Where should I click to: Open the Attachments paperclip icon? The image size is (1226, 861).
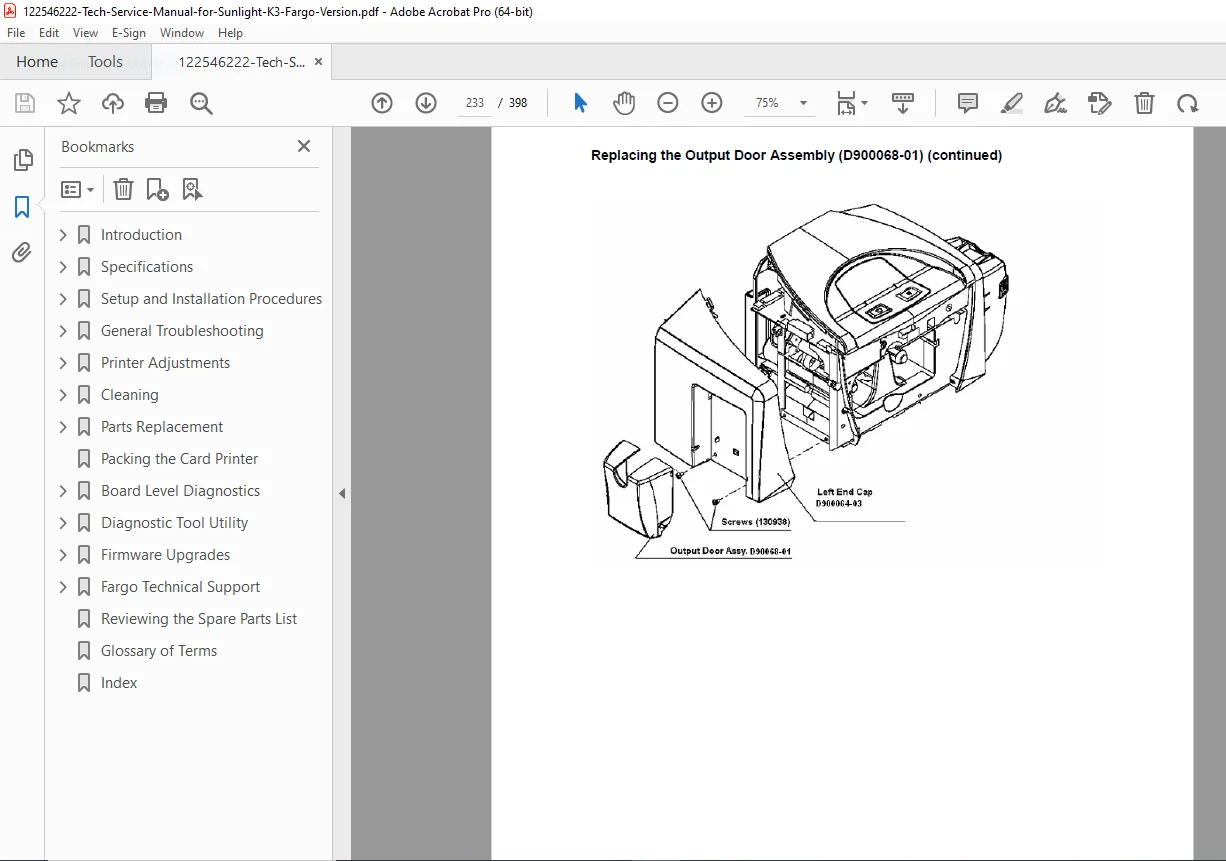[x=22, y=253]
